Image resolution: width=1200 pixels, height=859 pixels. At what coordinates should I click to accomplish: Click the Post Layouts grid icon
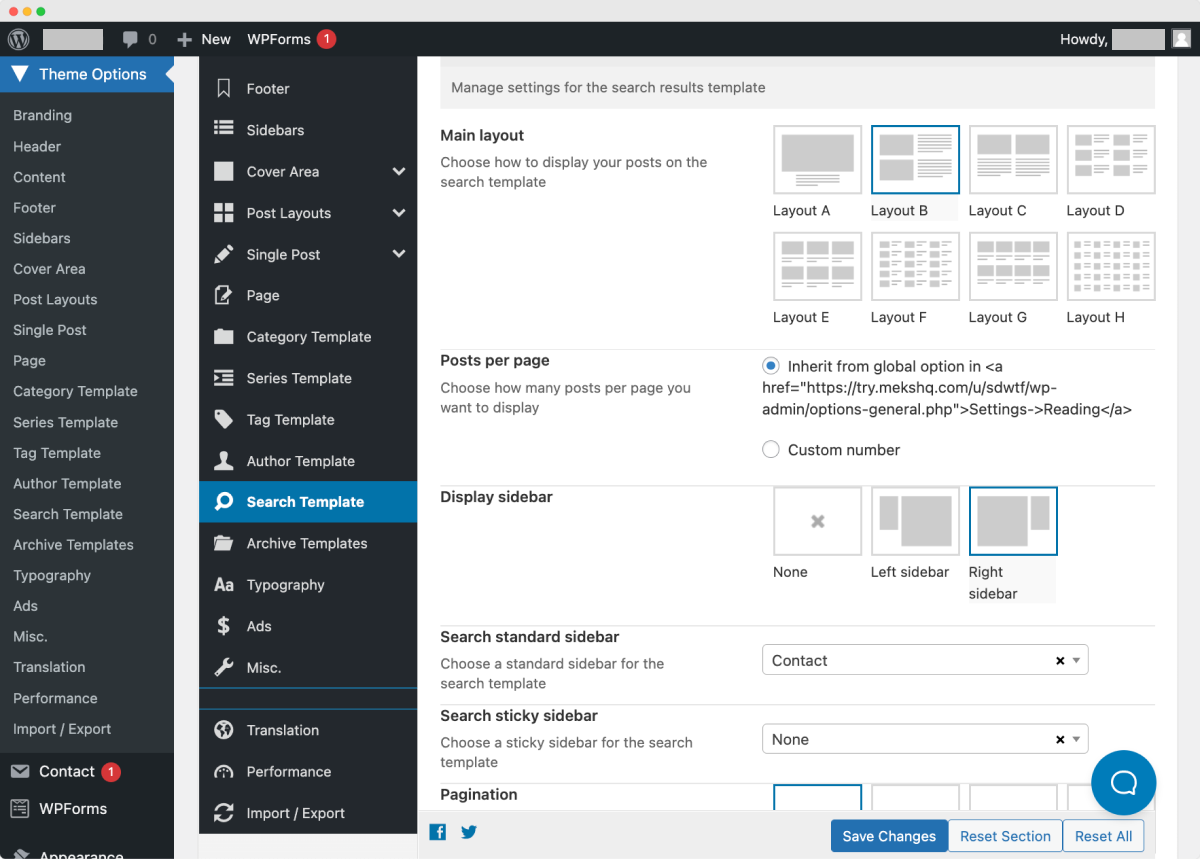coord(224,212)
